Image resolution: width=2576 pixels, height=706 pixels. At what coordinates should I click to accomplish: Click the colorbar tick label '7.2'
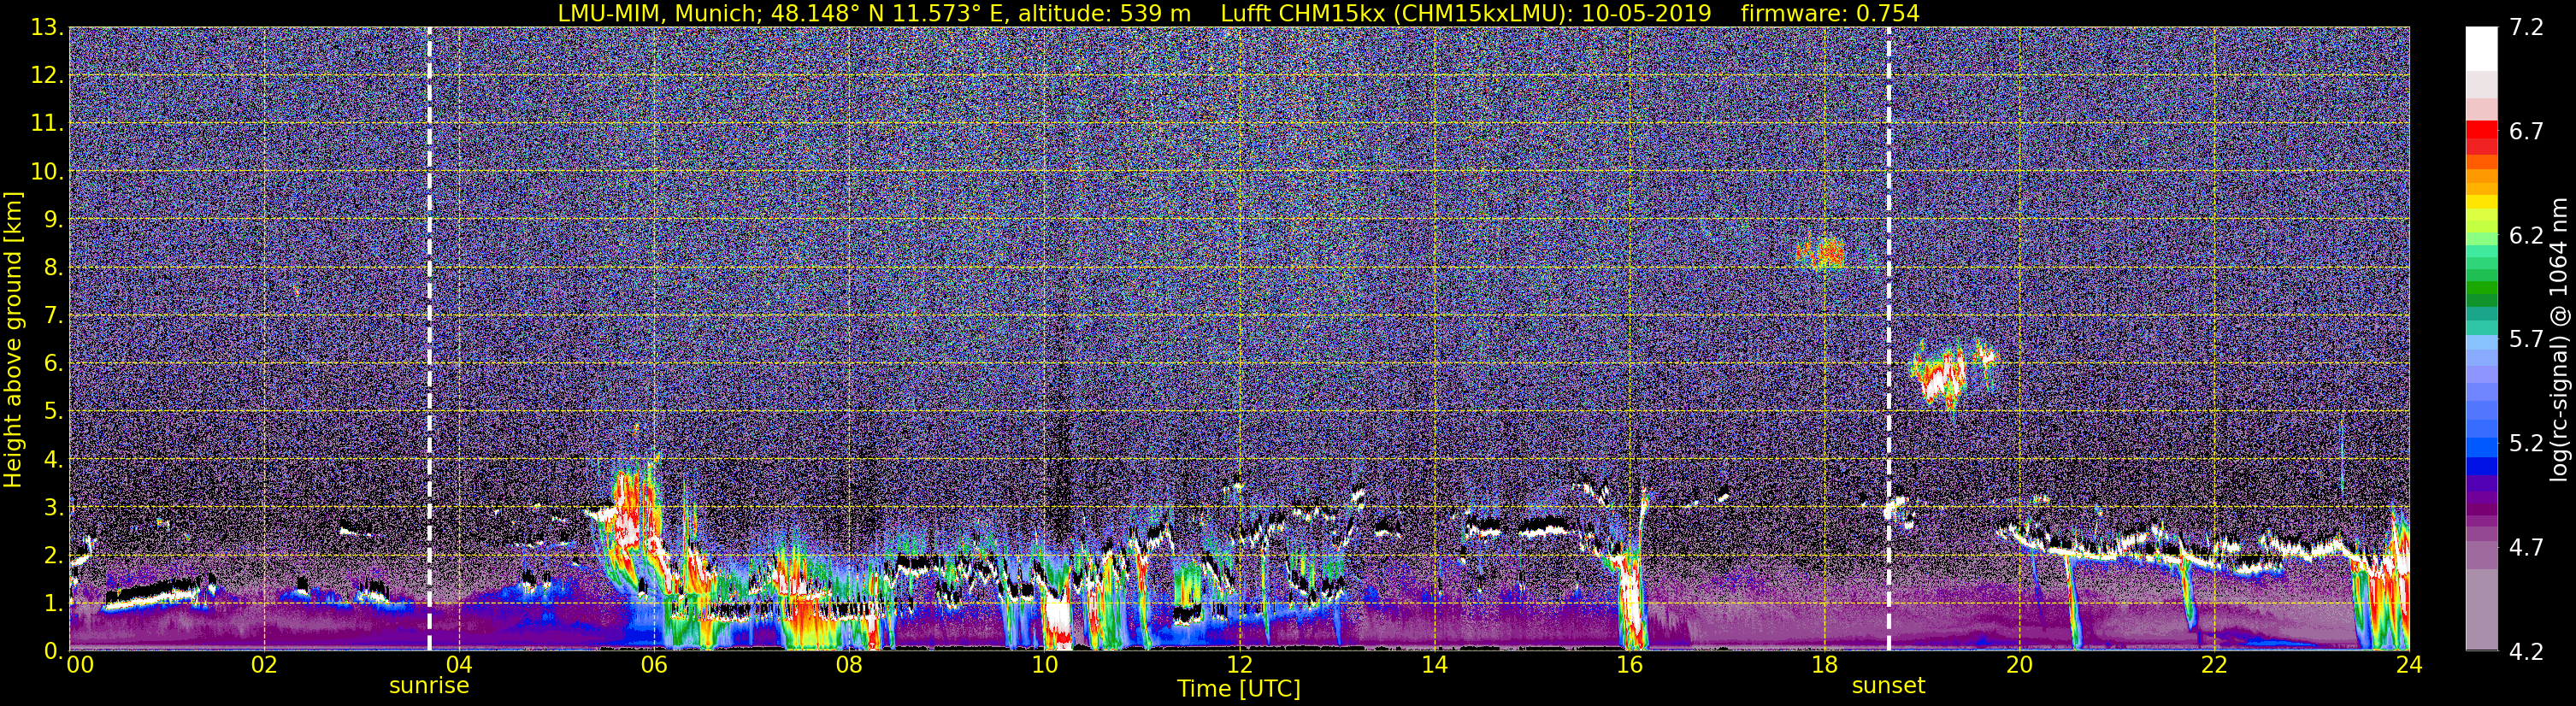tap(2526, 27)
